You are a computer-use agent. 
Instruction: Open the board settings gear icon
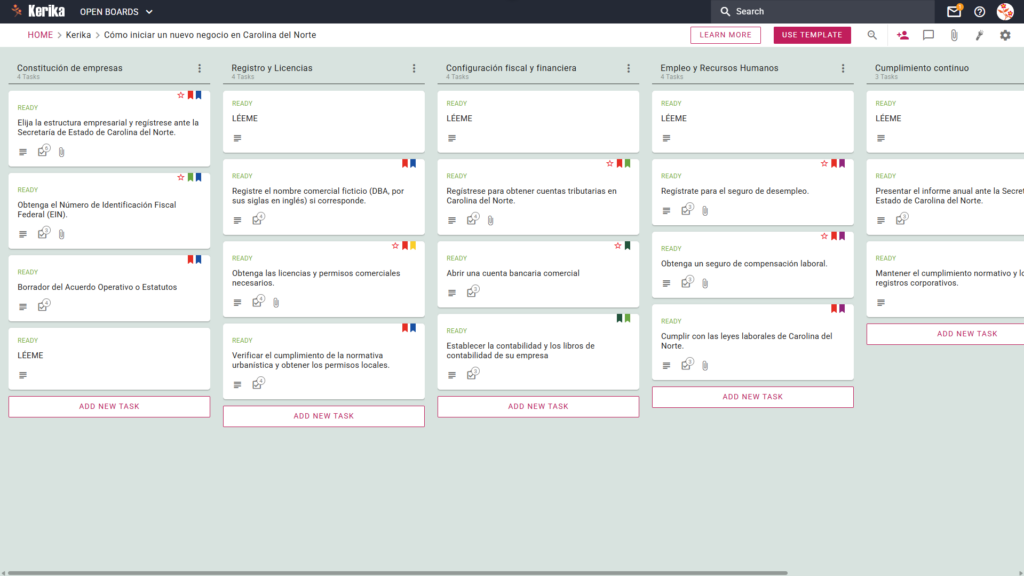pyautogui.click(x=1005, y=35)
